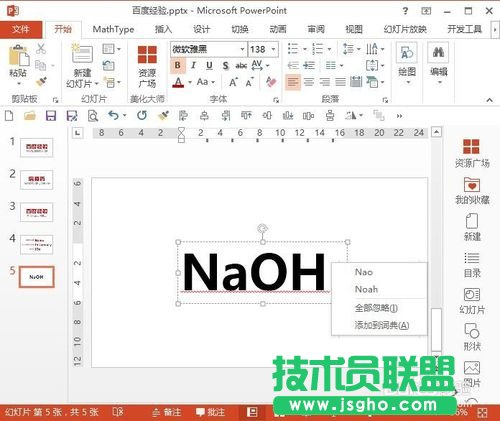Click the Print Preview magnifier icon
The image size is (500, 421).
point(92,116)
